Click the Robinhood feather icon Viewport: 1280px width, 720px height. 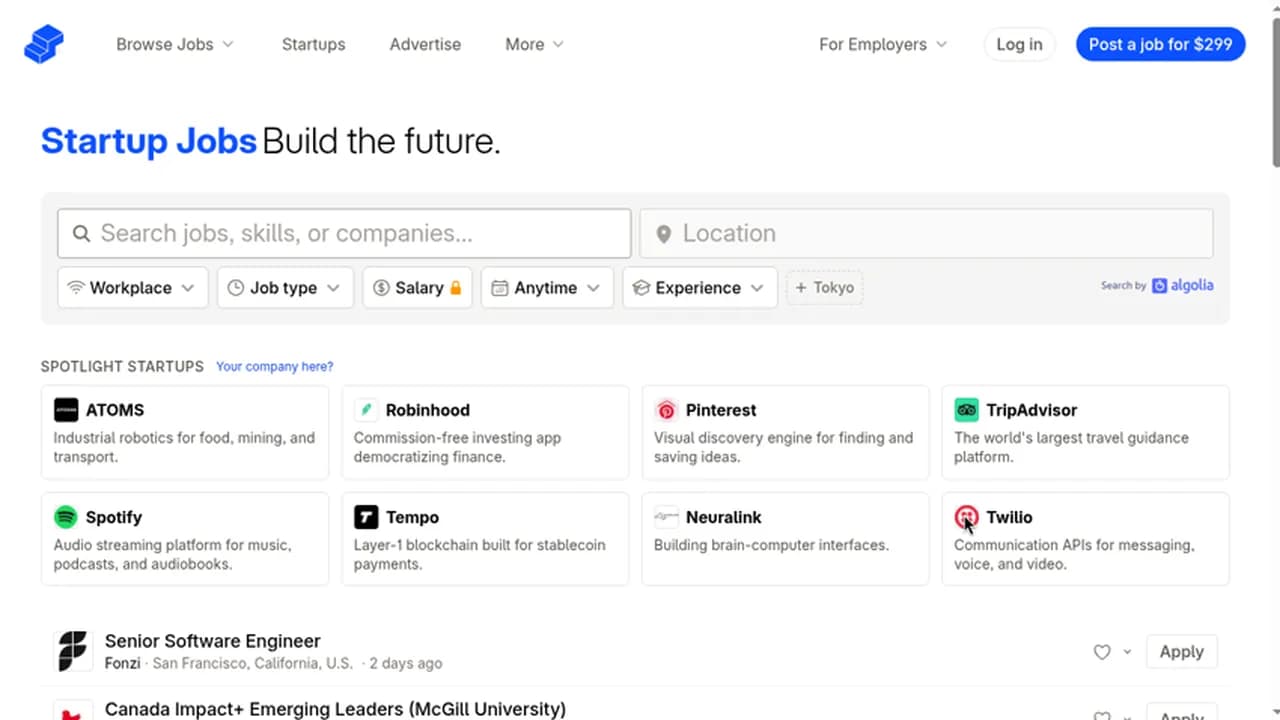click(x=366, y=410)
